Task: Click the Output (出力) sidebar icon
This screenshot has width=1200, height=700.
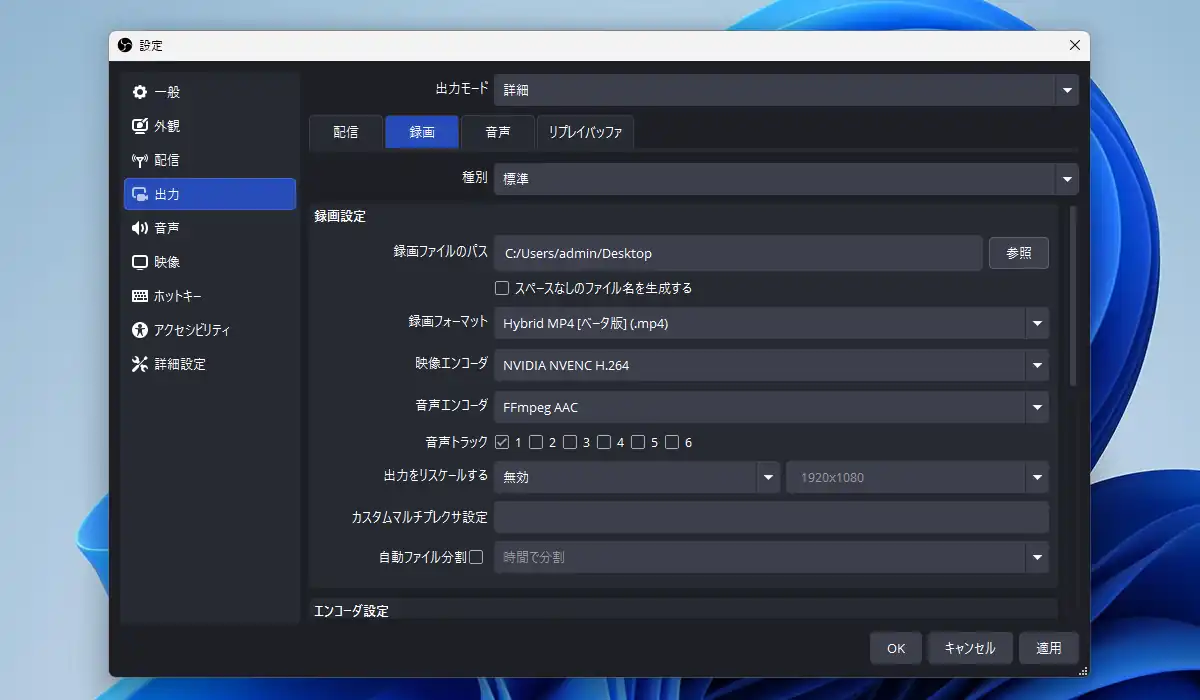Action: [140, 194]
